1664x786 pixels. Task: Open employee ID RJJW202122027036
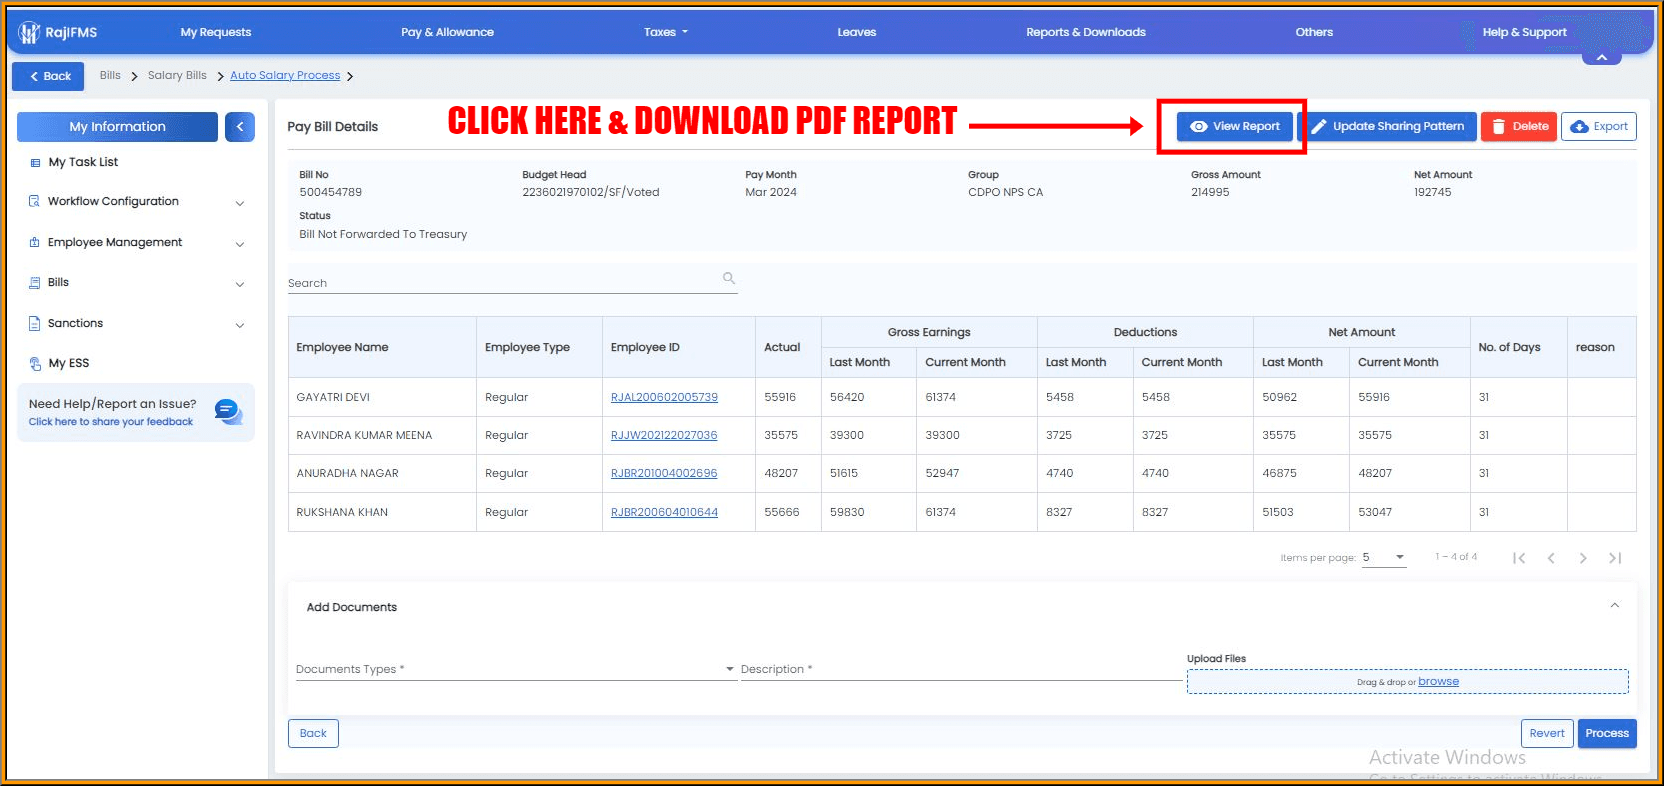point(664,435)
